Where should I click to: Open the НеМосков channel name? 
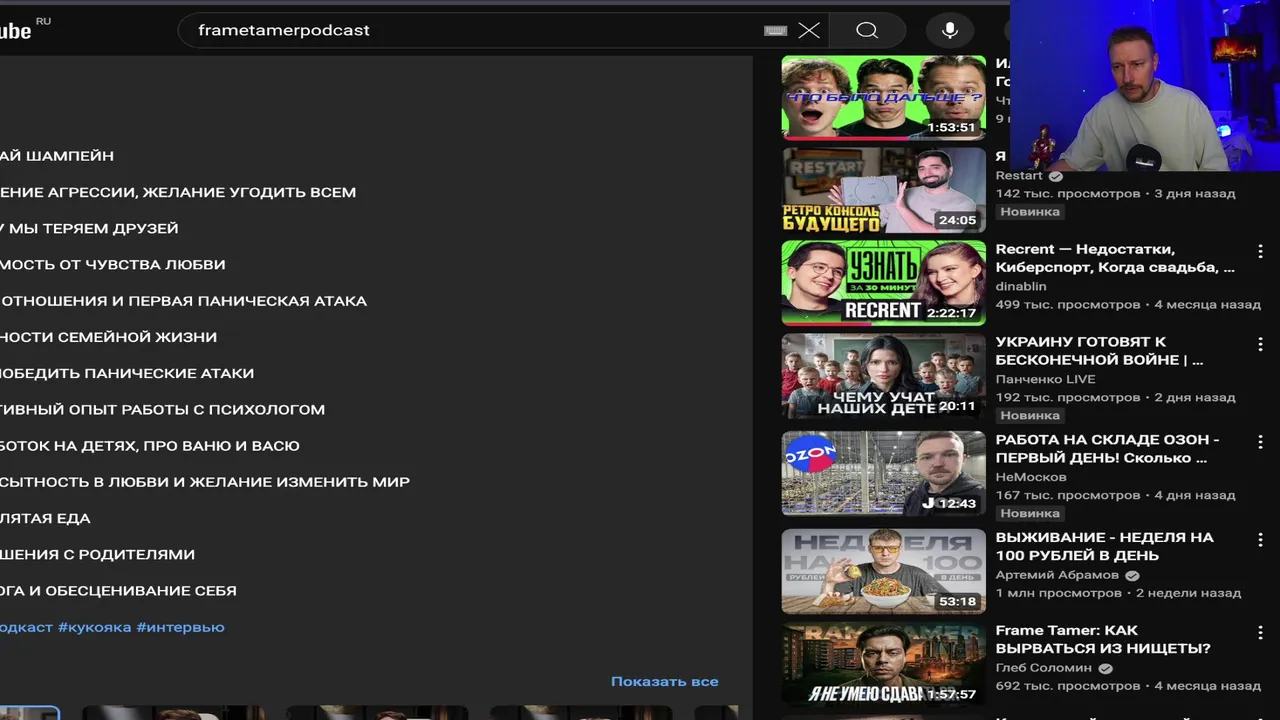[1031, 477]
